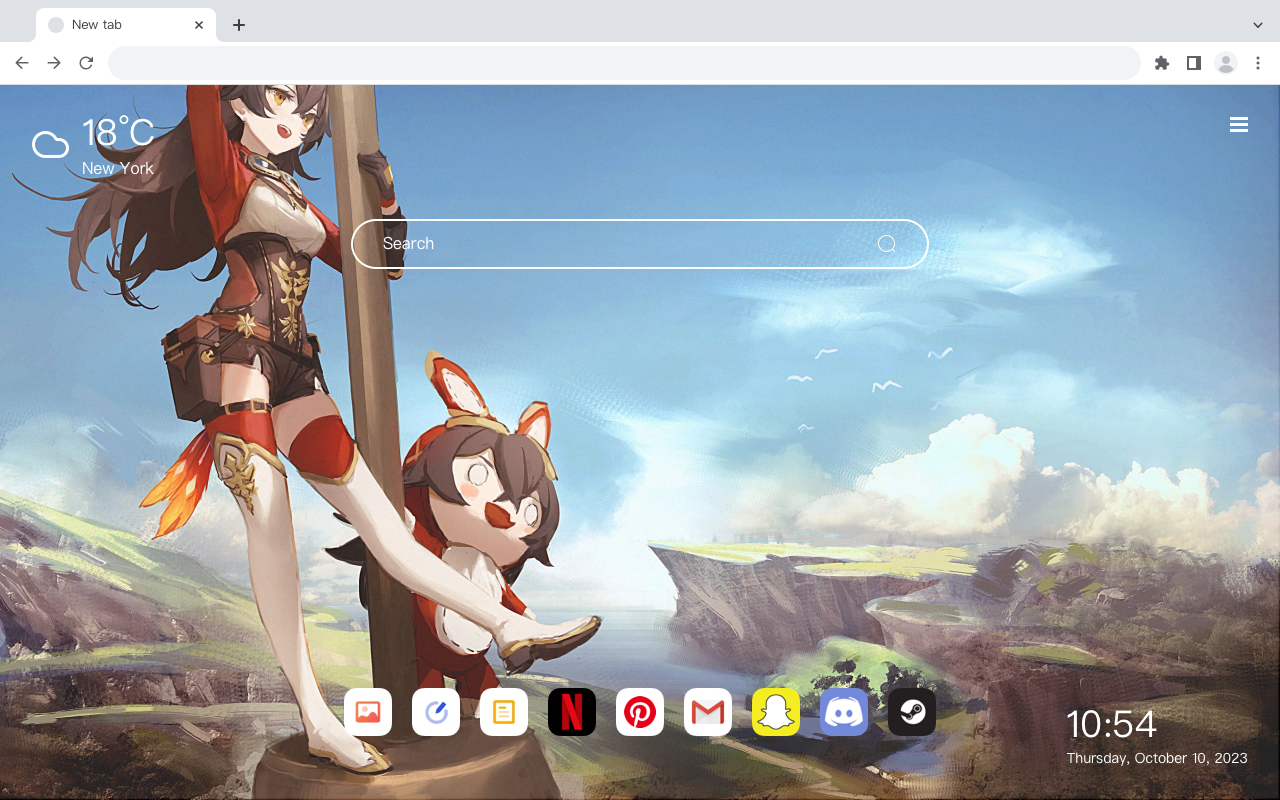Open the Snapchat shortcut icon
The height and width of the screenshot is (800, 1280).
(776, 712)
